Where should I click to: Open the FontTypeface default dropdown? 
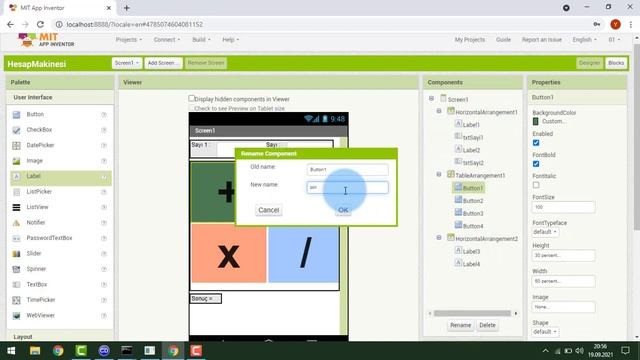[544, 232]
